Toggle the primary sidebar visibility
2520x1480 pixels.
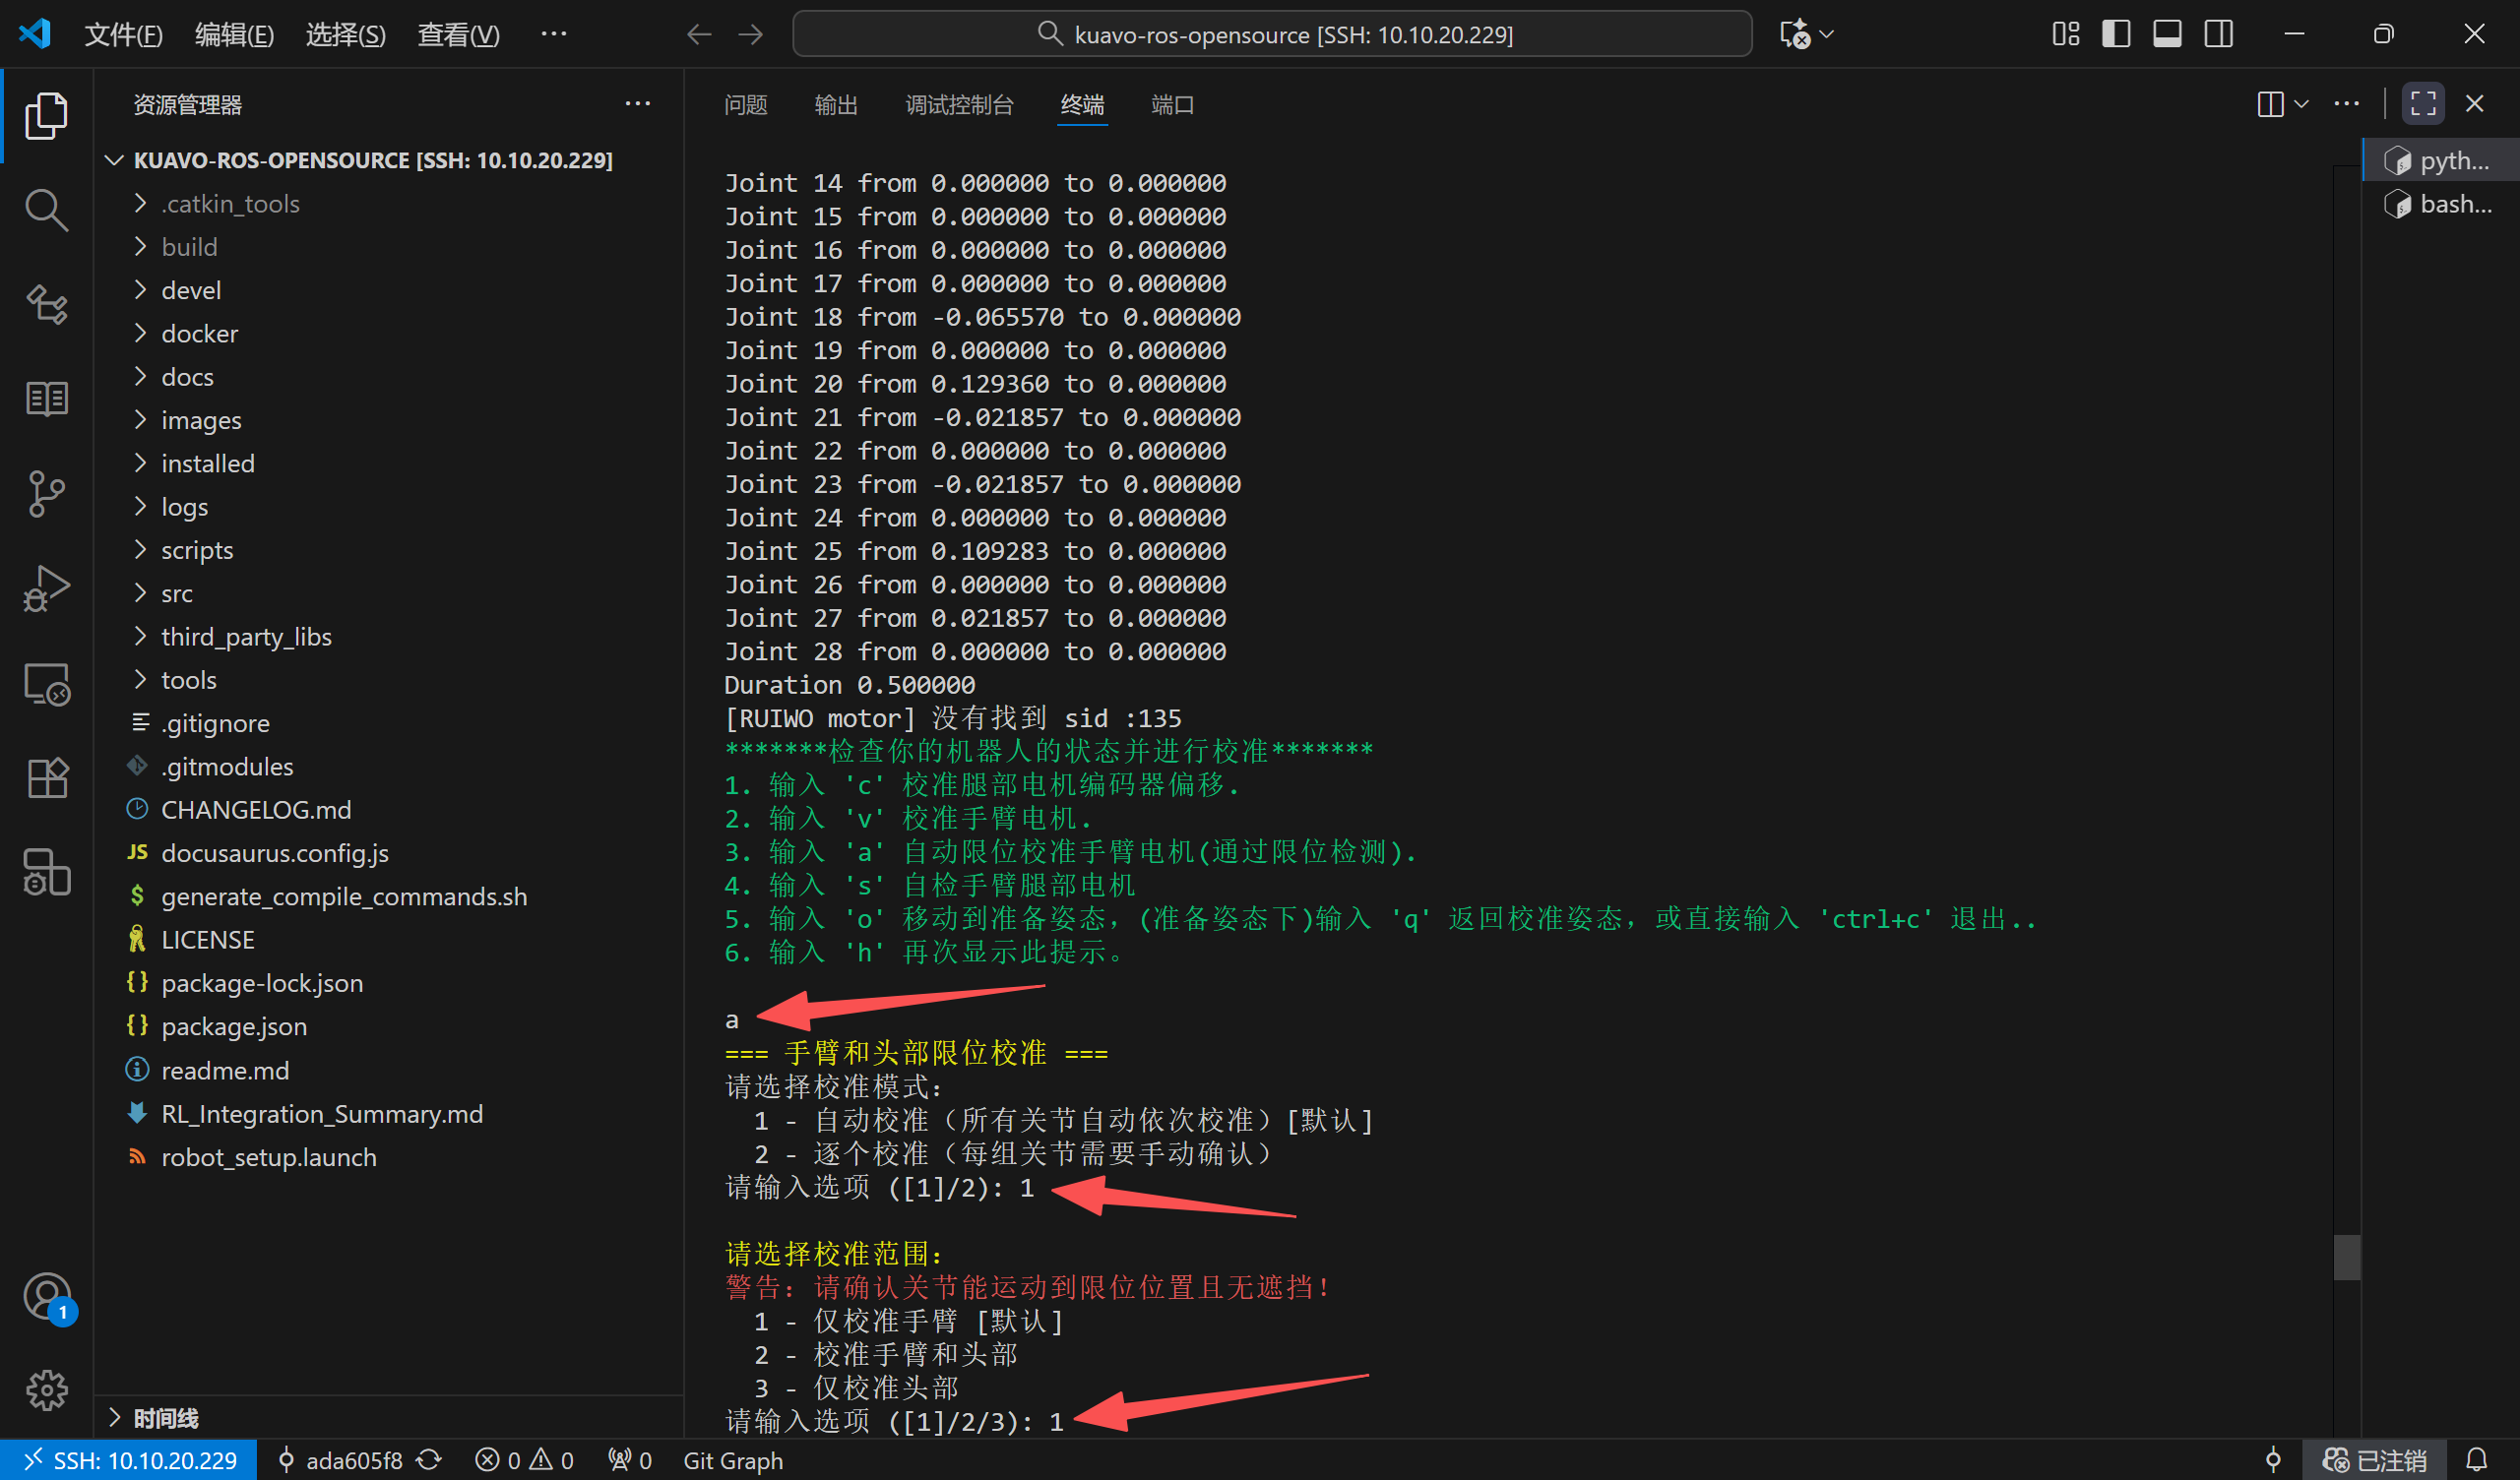pos(2115,34)
